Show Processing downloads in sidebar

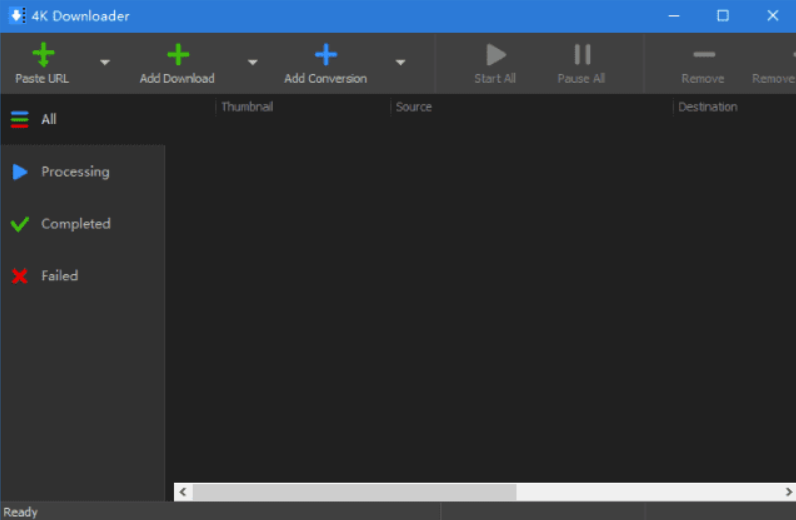click(74, 172)
